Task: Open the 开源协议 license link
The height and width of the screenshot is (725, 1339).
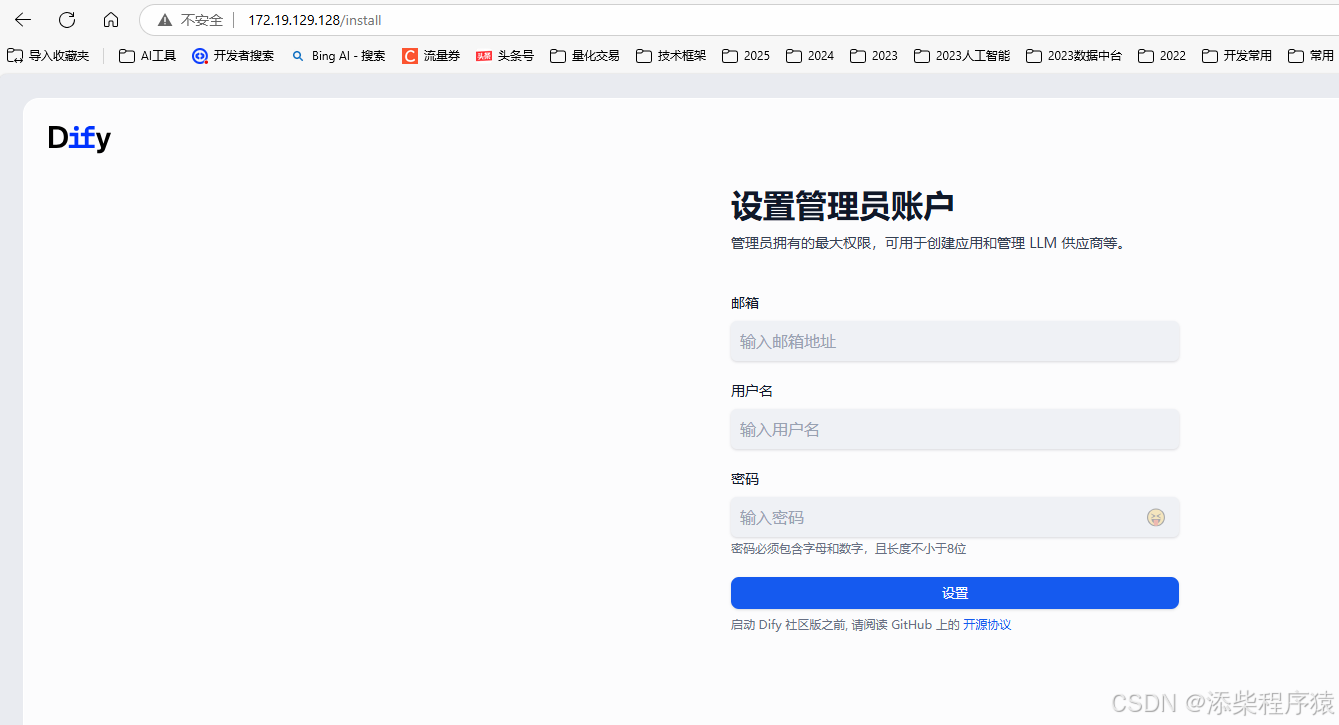Action: 987,625
